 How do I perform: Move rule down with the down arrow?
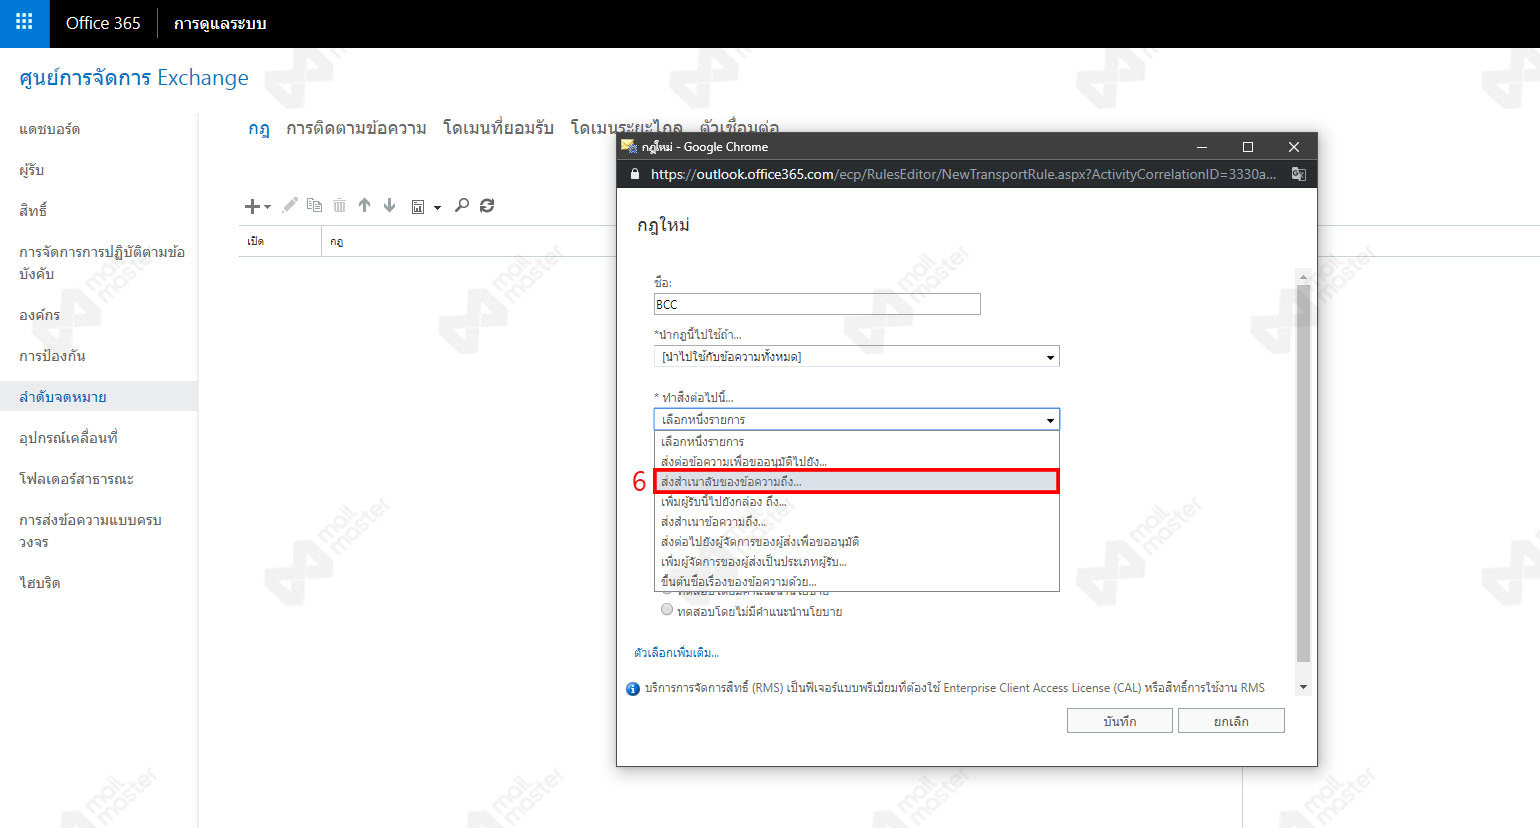[x=389, y=205]
